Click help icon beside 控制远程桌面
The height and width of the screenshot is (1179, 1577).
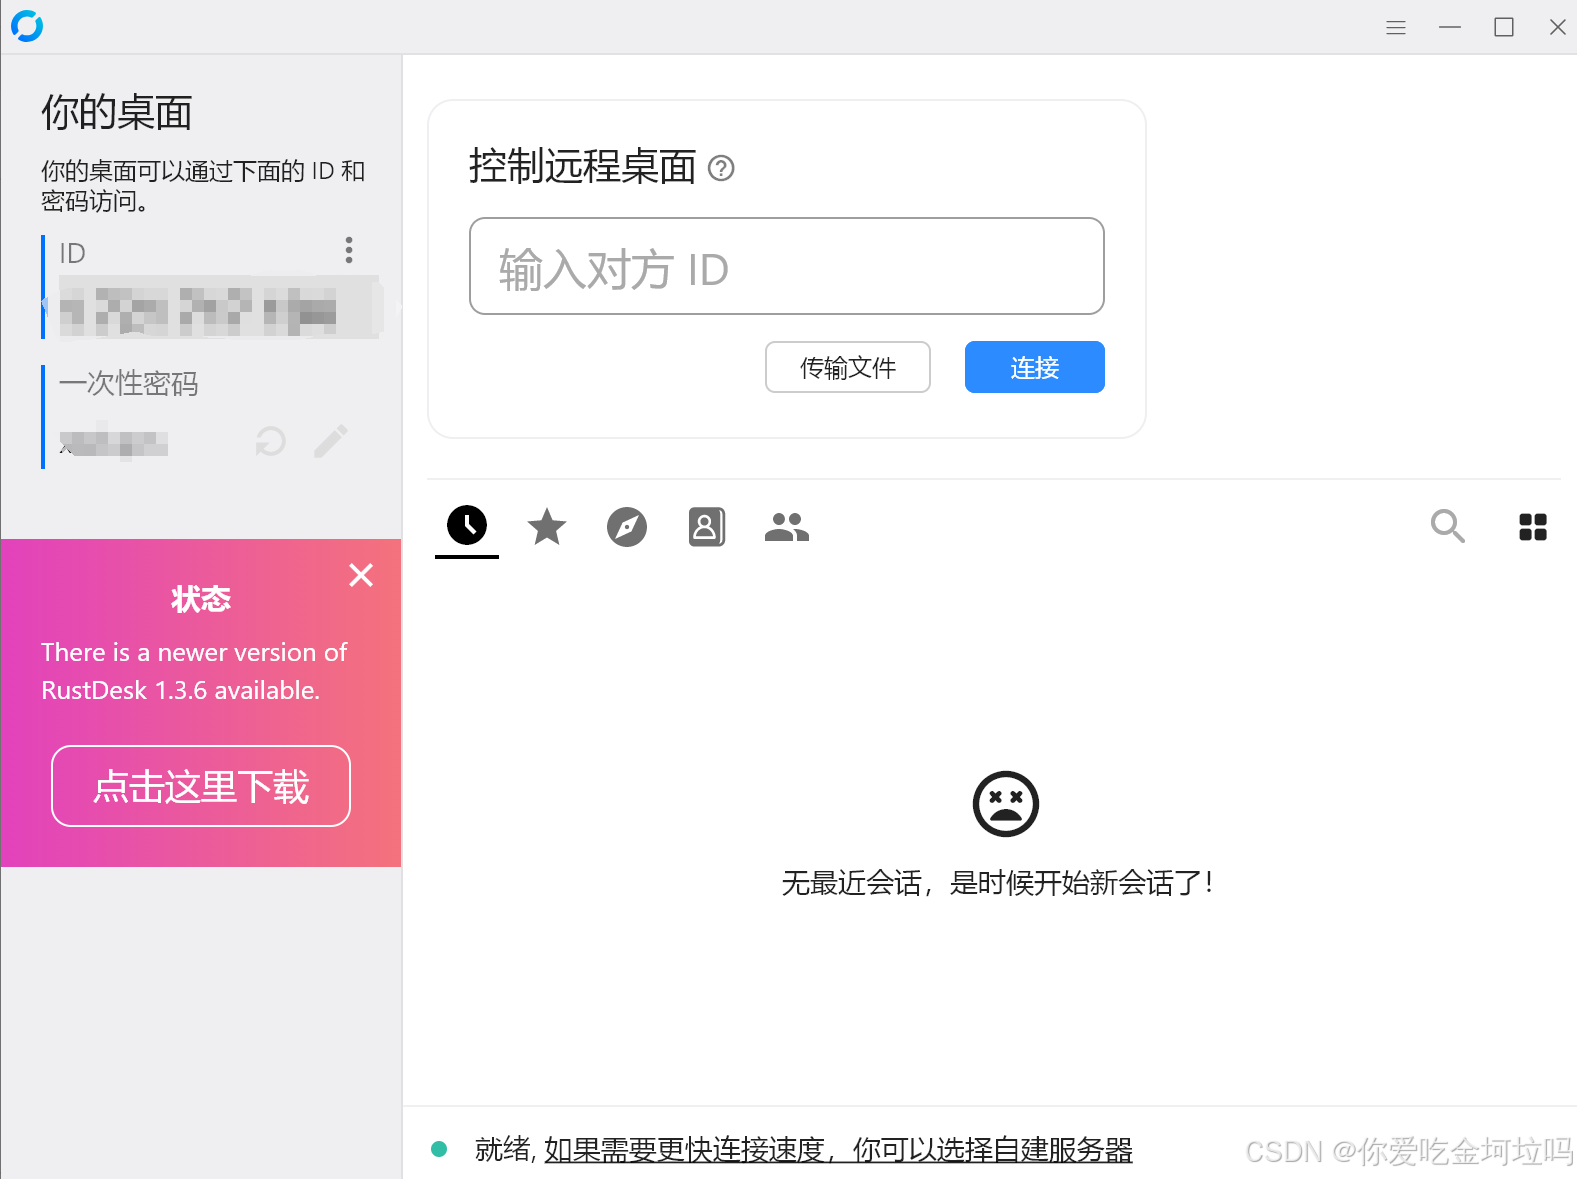pos(721,168)
